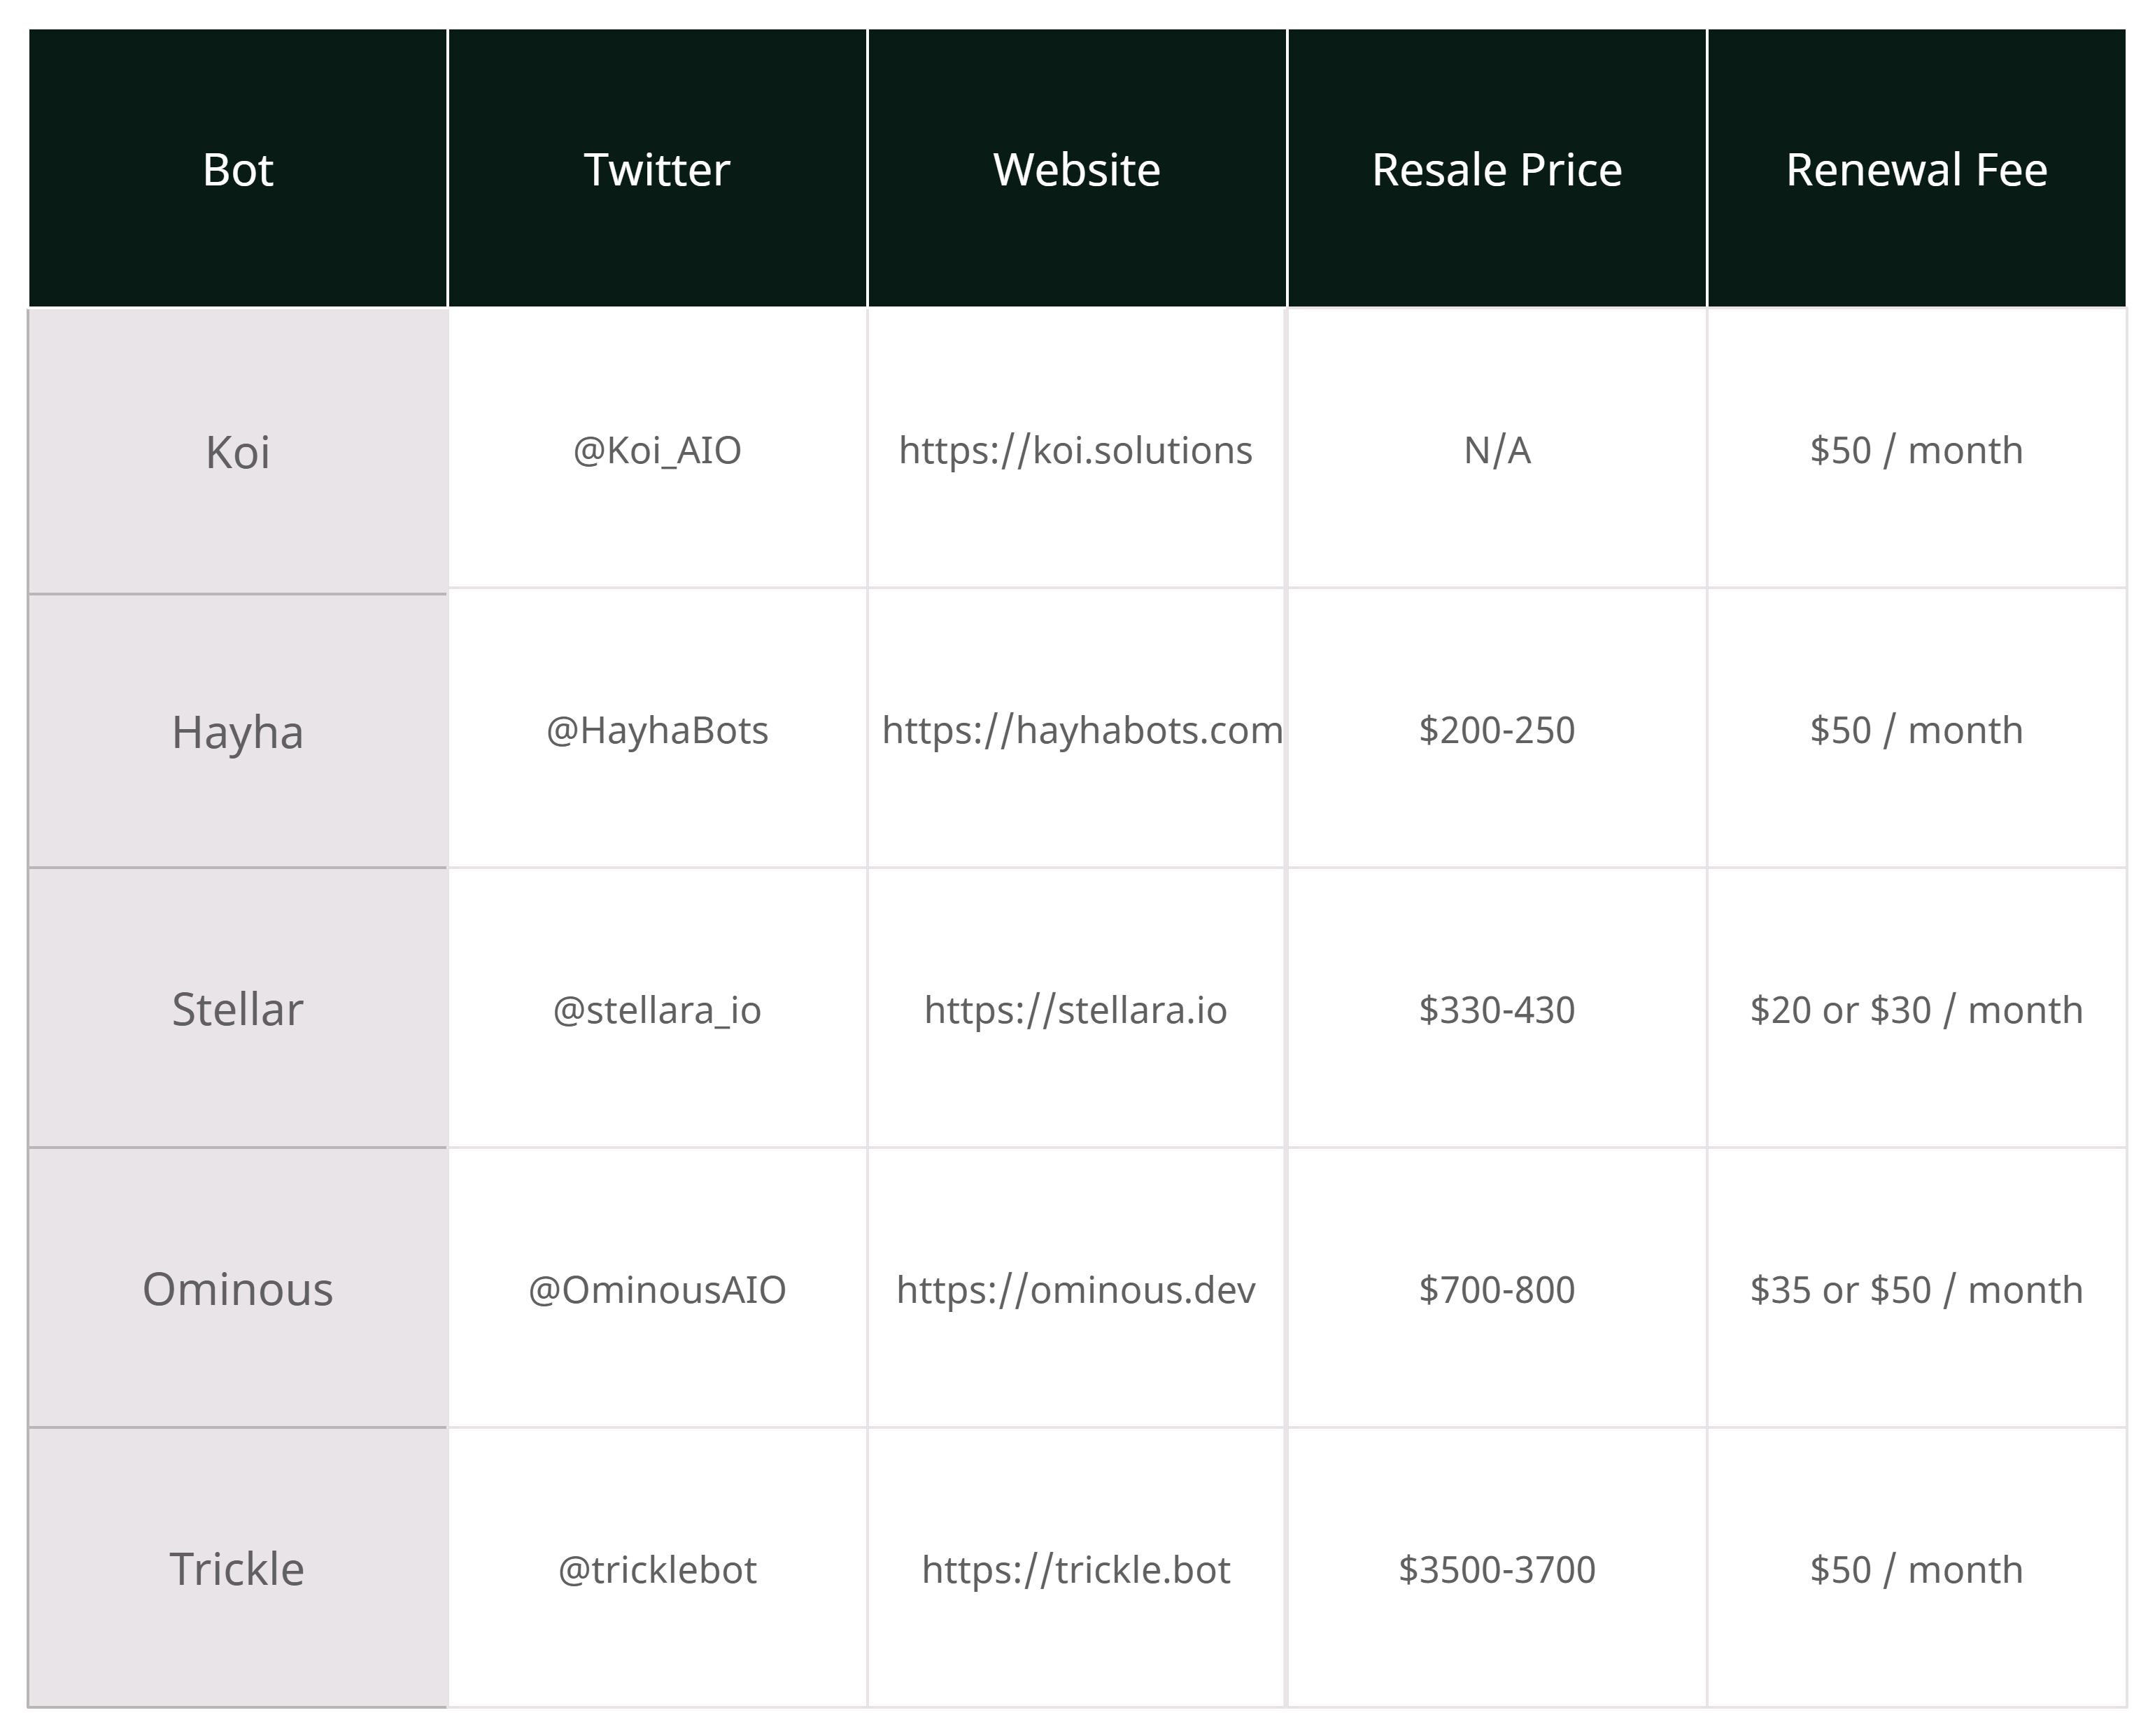
Task: Select the N/A resale price cell
Action: point(1497,451)
